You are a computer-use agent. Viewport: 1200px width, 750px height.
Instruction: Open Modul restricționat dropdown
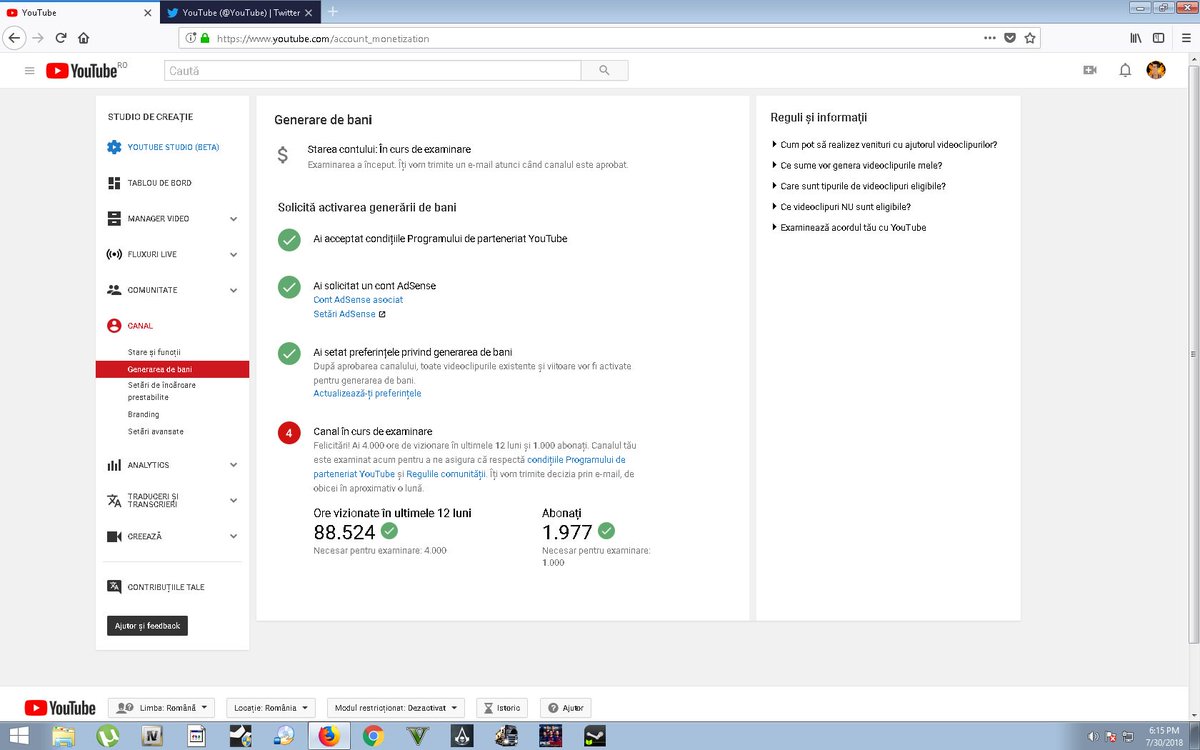click(397, 708)
